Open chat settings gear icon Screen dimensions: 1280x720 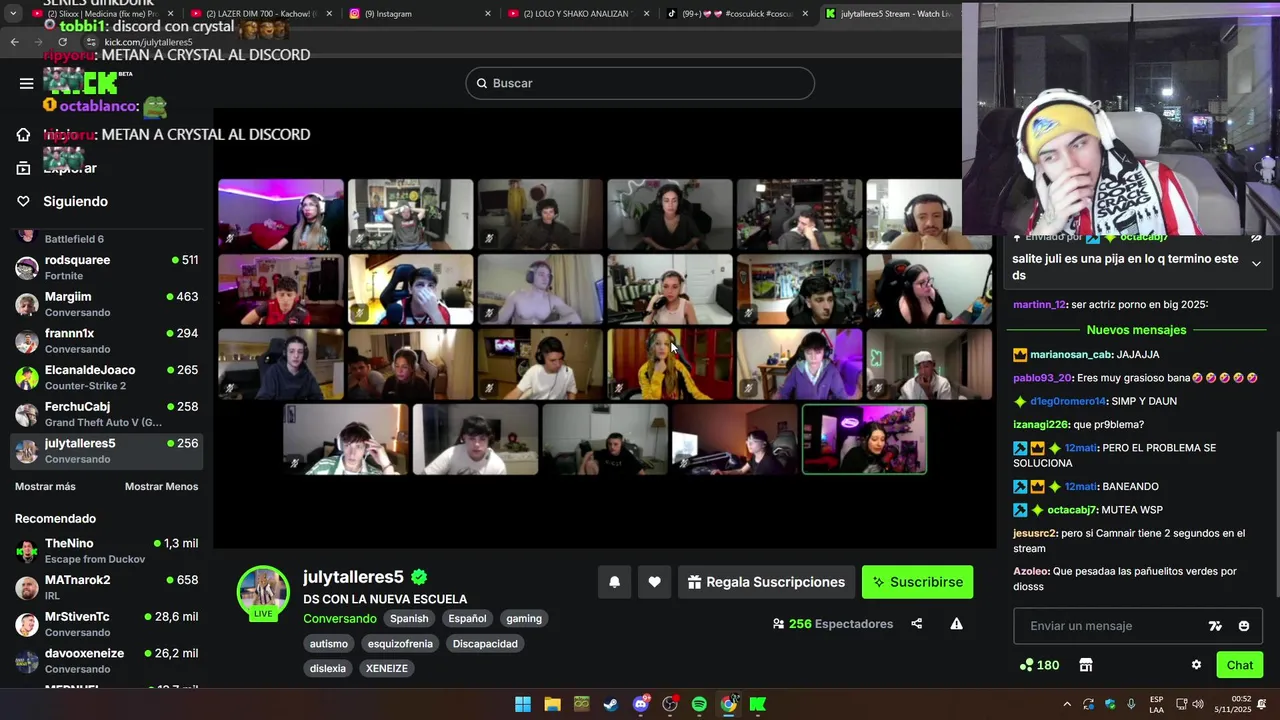[x=1196, y=665]
